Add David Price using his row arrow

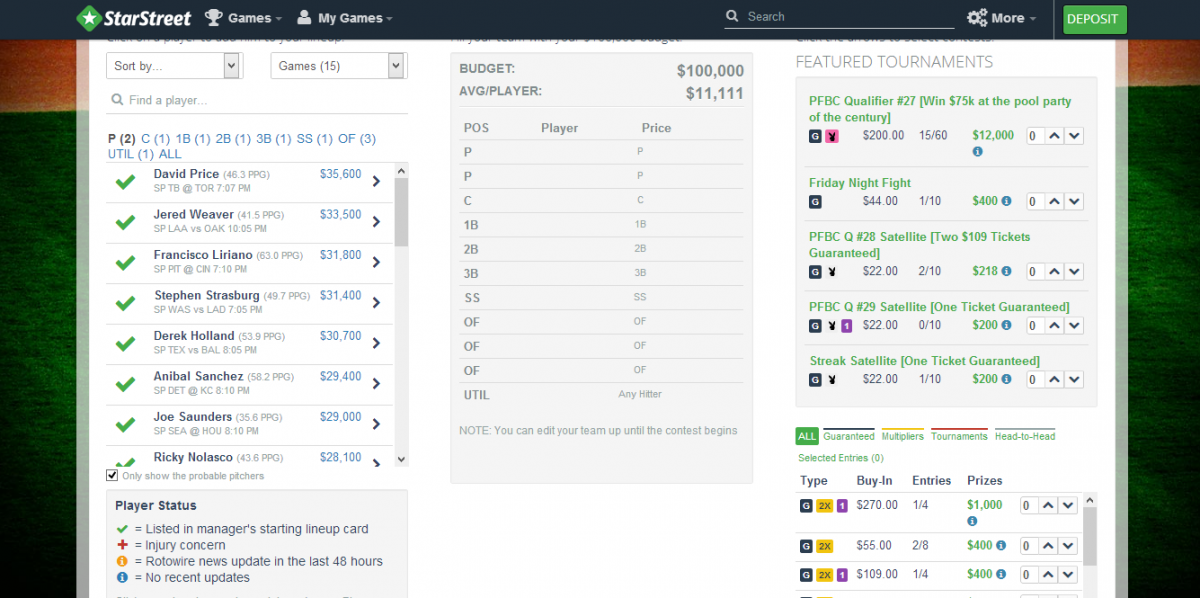(376, 181)
